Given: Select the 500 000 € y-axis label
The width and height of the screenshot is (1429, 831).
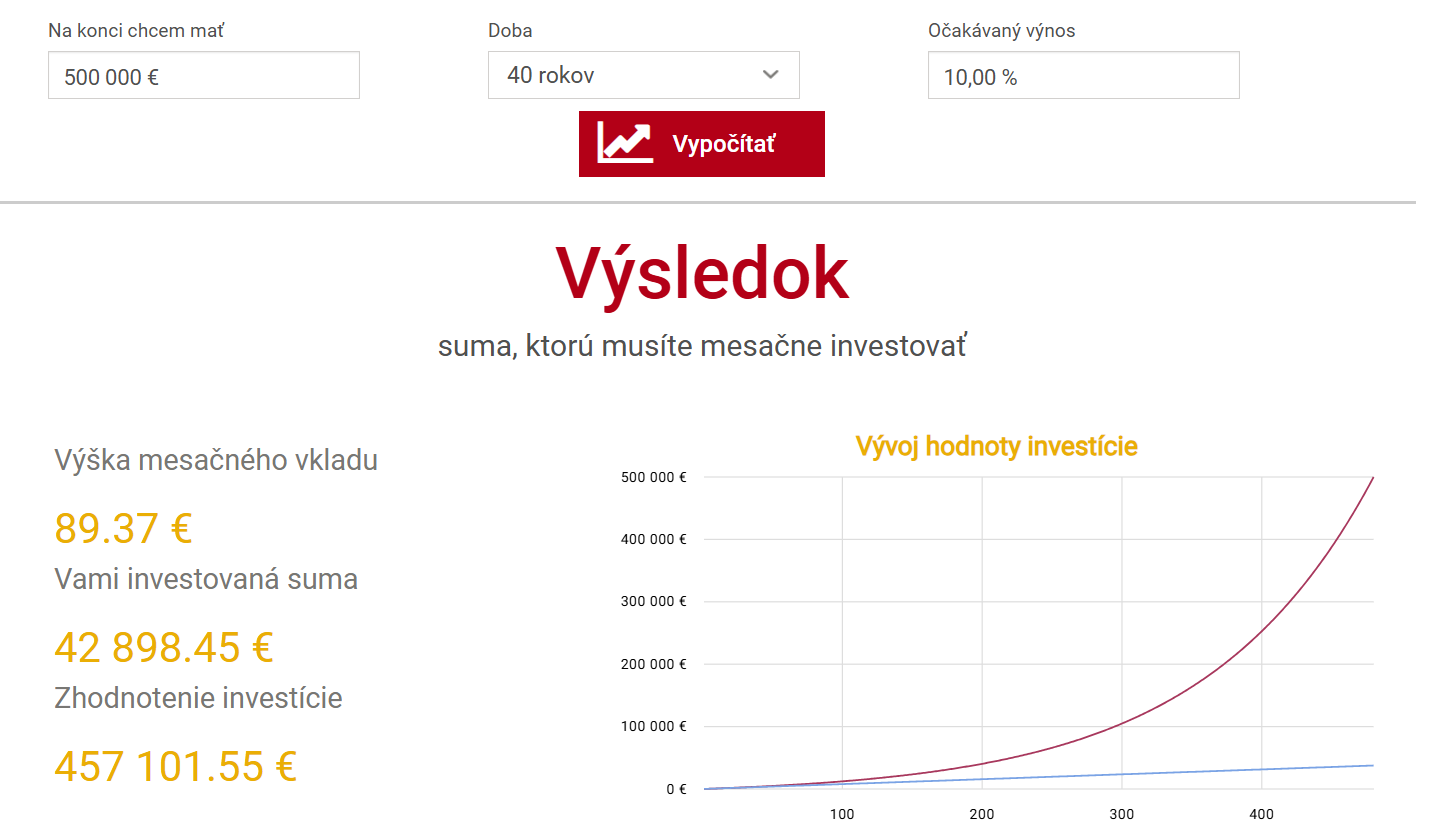Looking at the screenshot, I should [653, 477].
